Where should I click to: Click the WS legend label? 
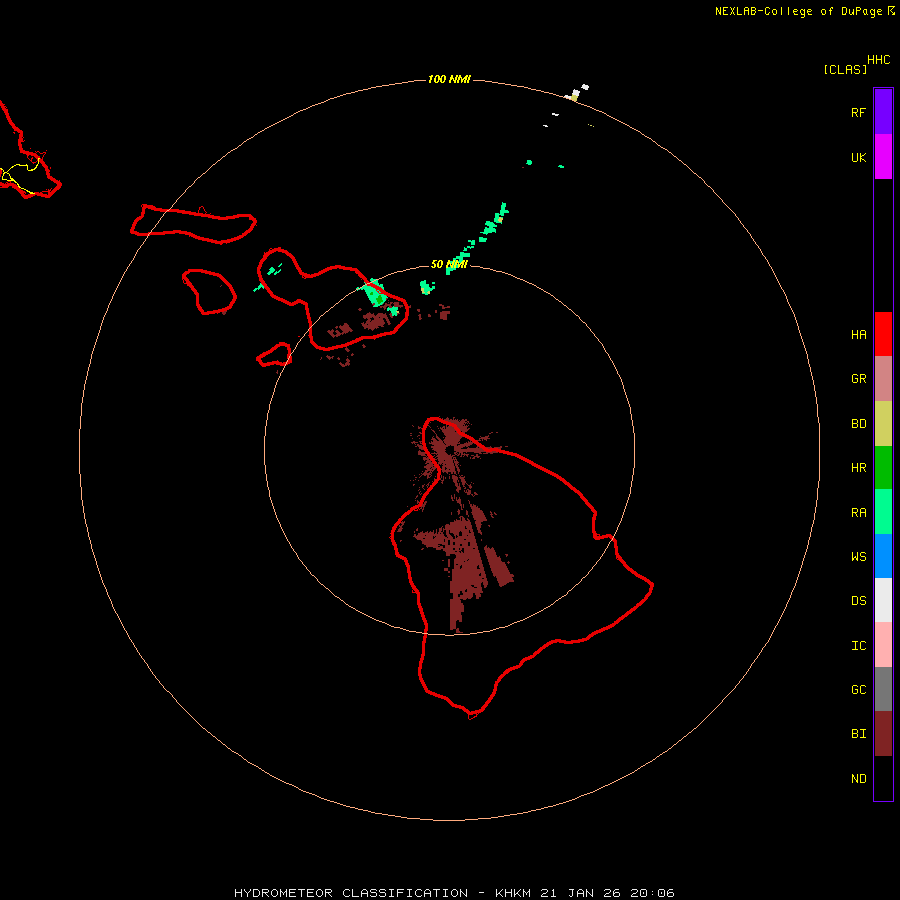click(x=858, y=556)
